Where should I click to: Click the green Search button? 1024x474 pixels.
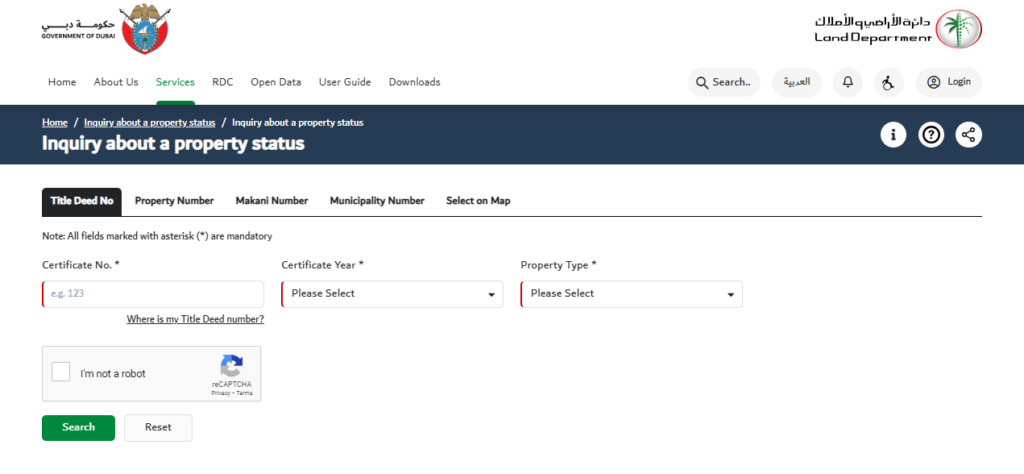[x=78, y=428]
